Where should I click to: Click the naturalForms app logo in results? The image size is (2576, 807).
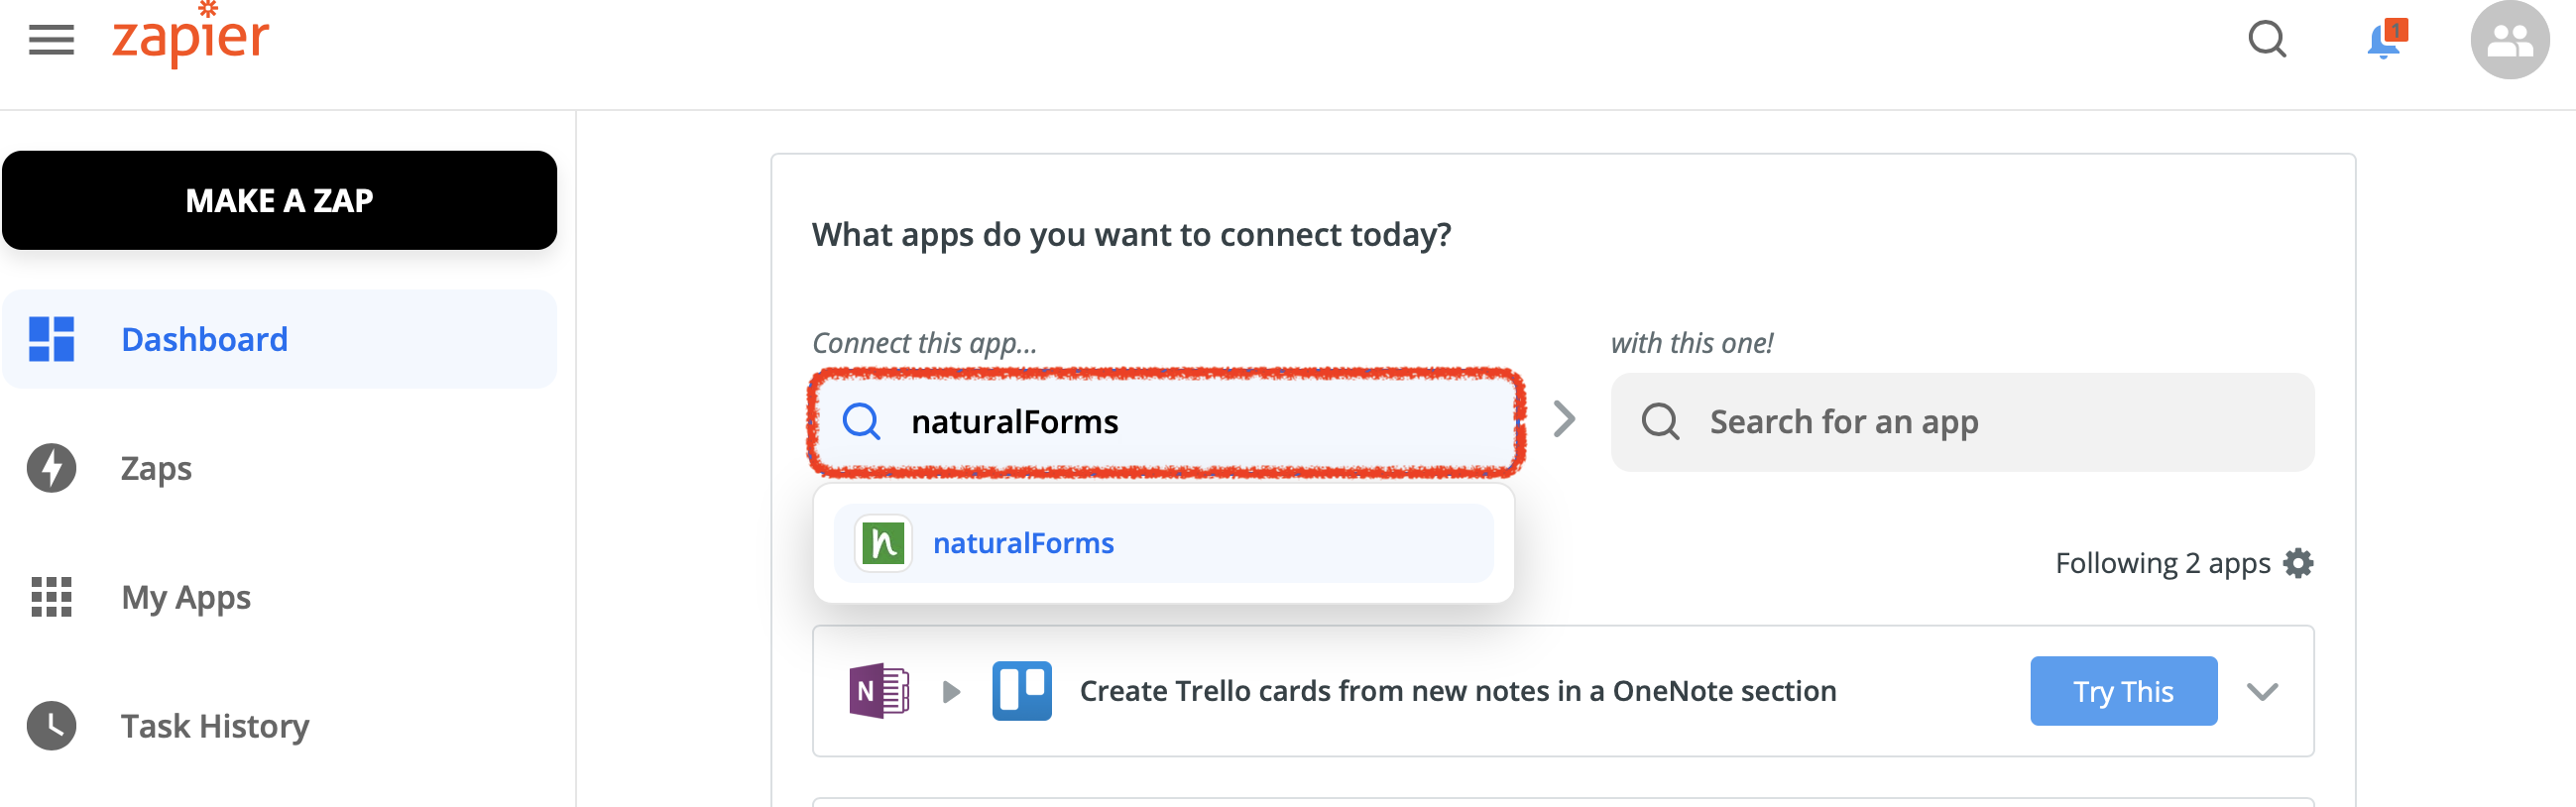(x=883, y=543)
